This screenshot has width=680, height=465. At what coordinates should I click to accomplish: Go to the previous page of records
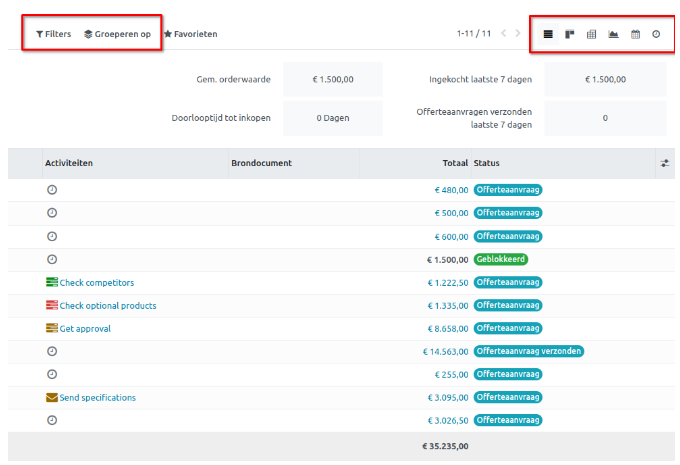[x=503, y=34]
